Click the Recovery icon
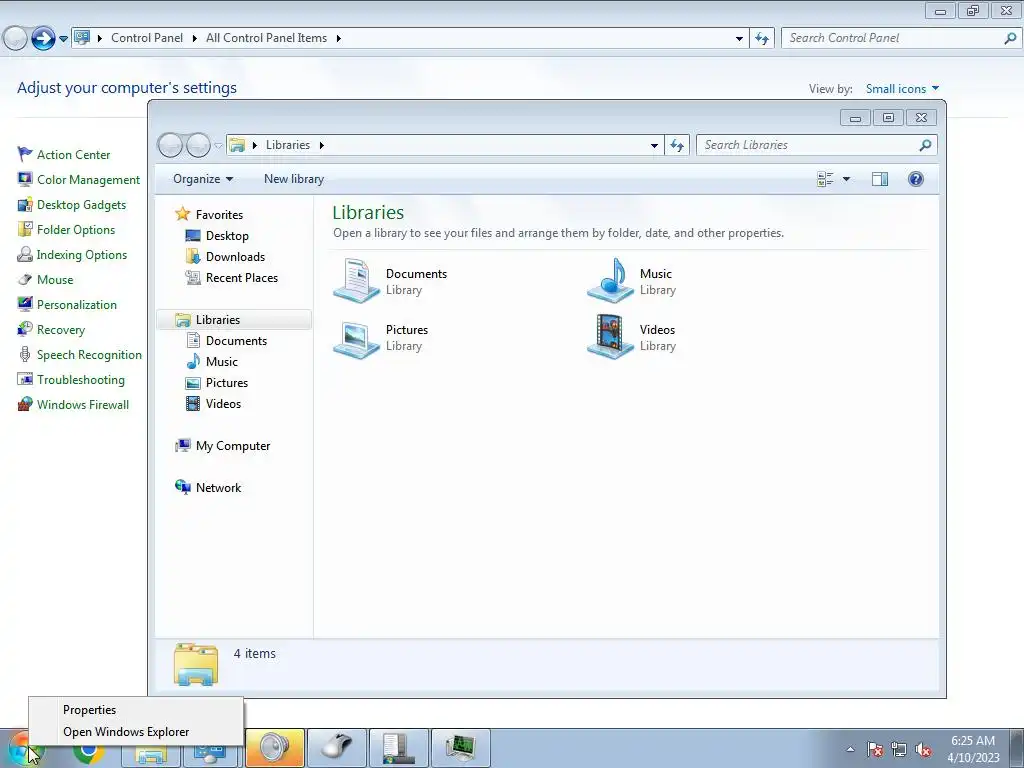Viewport: 1024px width, 768px height. click(25, 329)
